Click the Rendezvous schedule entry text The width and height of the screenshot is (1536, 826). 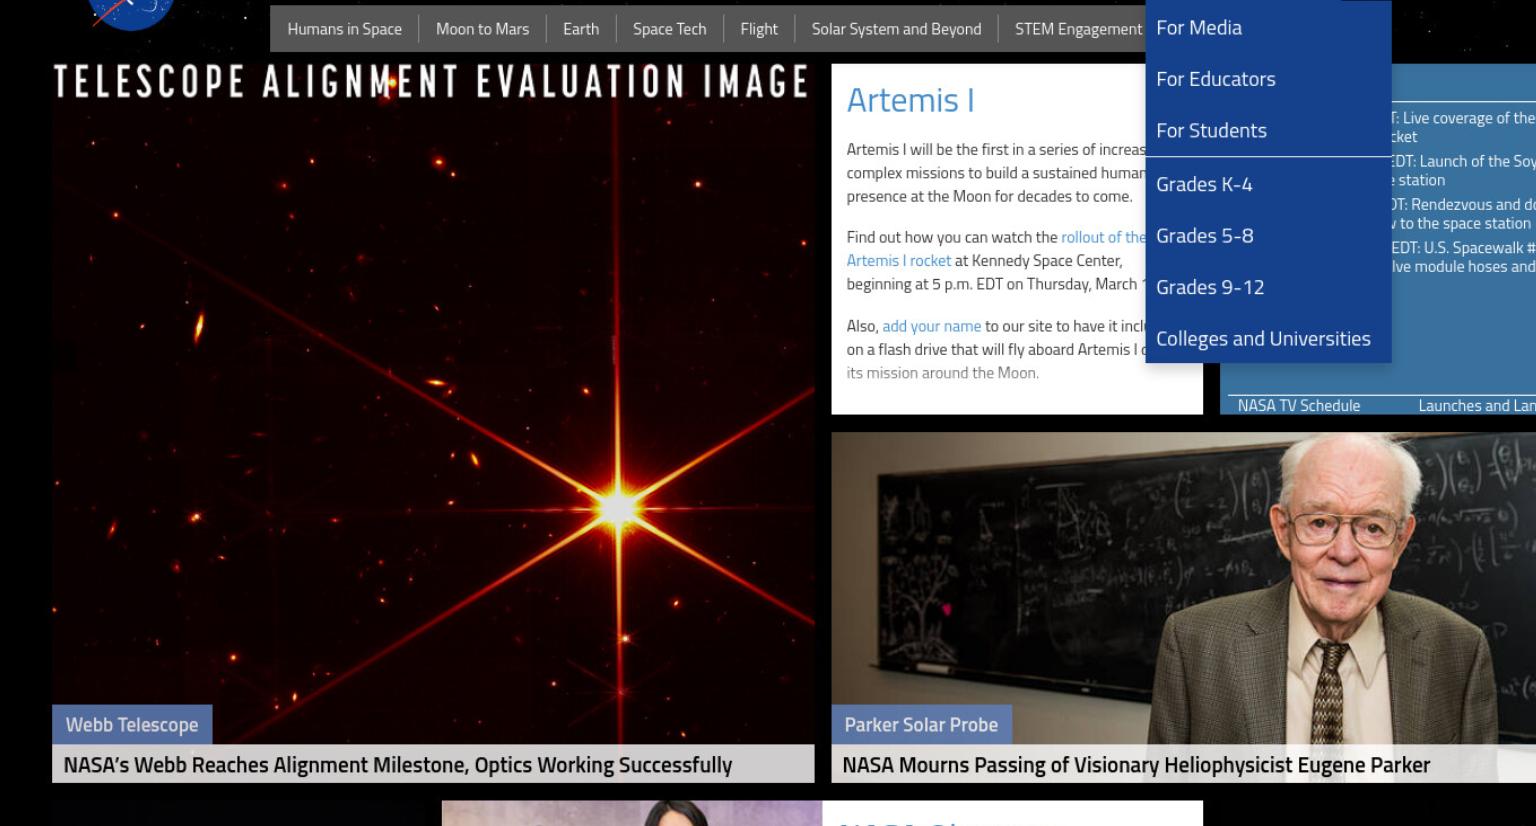[x=1463, y=214]
